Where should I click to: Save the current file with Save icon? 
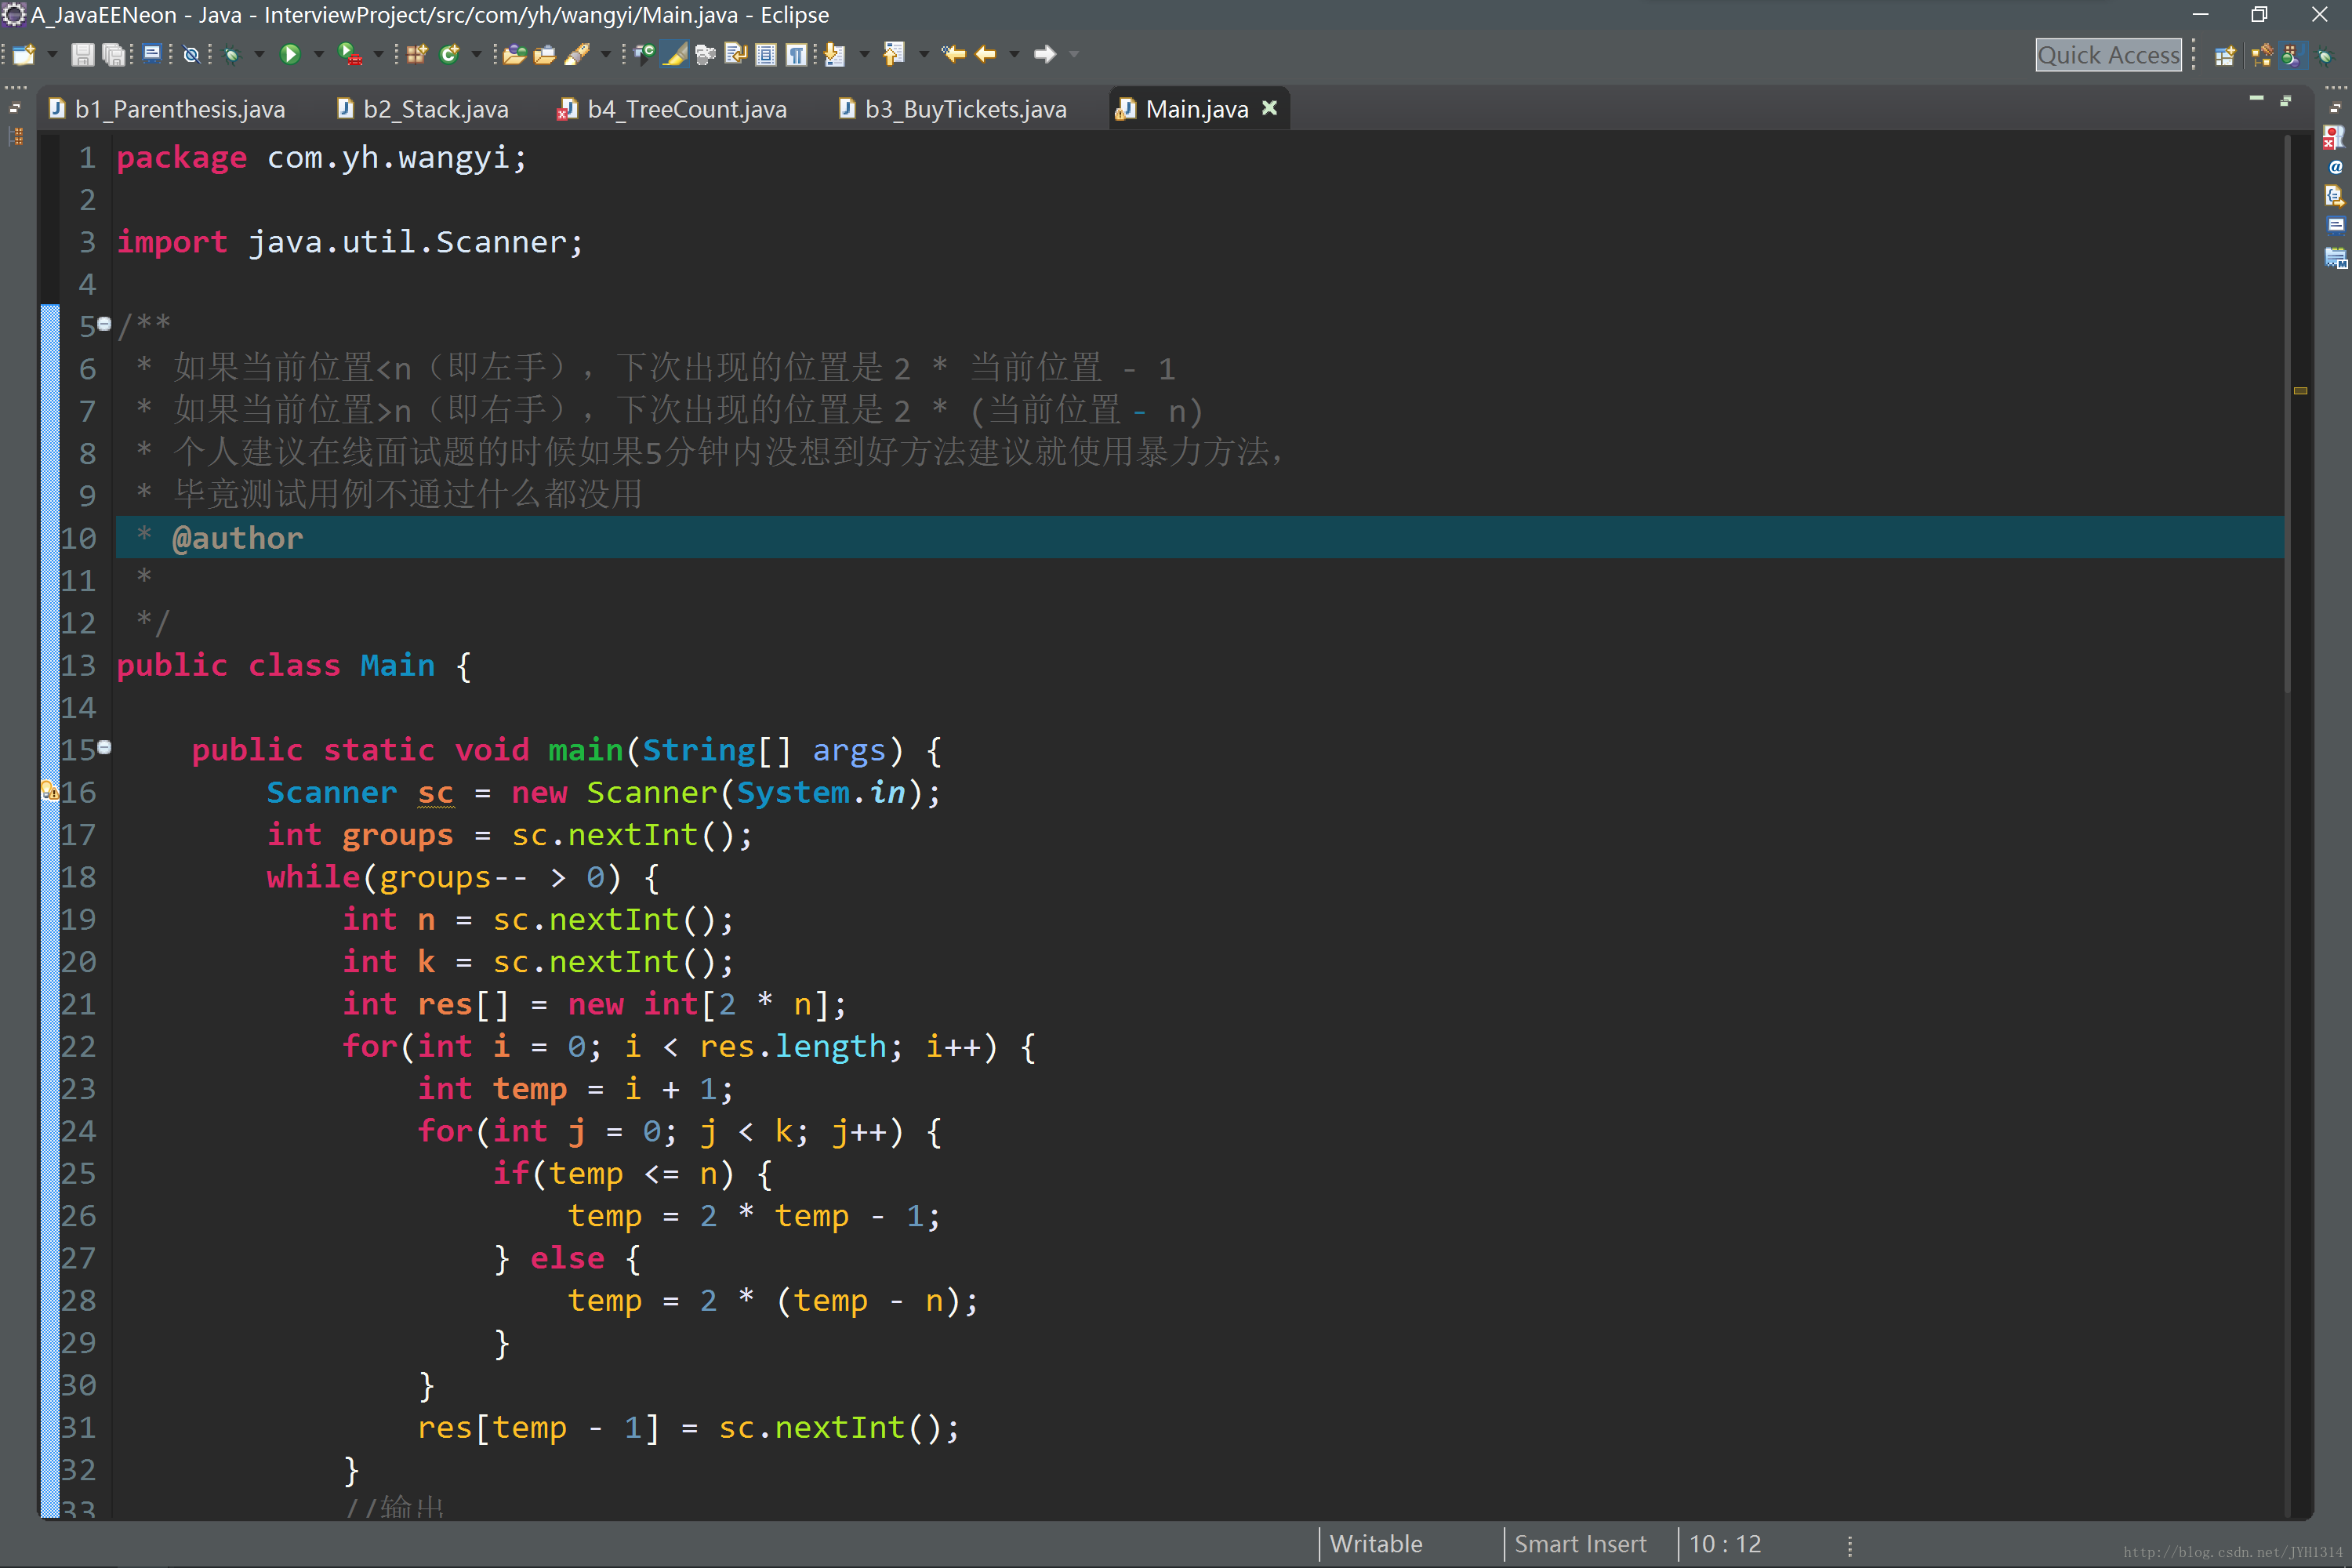(82, 54)
